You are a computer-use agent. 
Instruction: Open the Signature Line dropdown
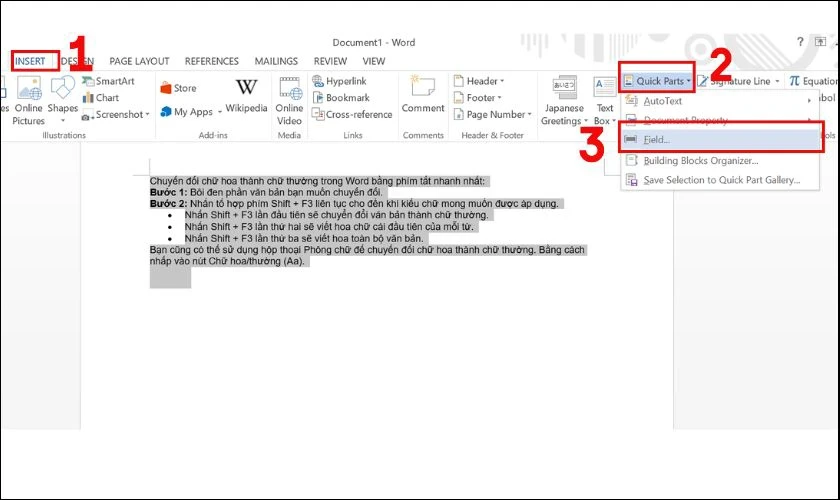pos(739,81)
